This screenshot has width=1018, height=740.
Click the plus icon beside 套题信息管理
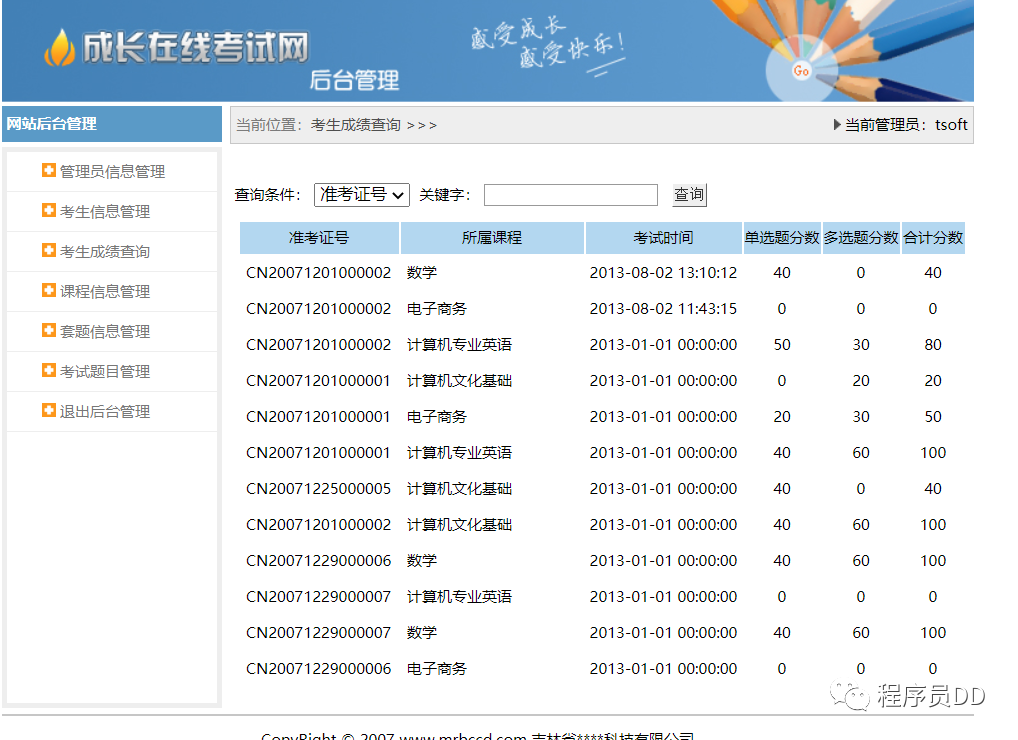click(49, 330)
